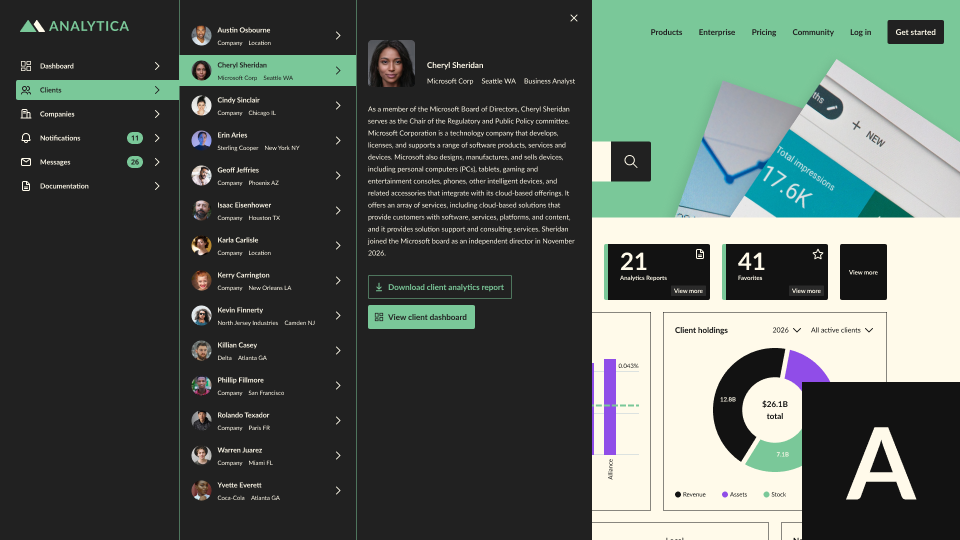Click the star icon on Favorites card
This screenshot has width=960, height=540.
click(x=818, y=255)
